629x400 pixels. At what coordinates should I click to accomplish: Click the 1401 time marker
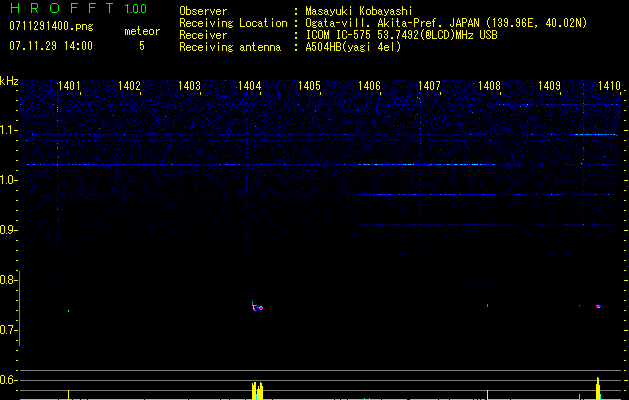click(69, 86)
